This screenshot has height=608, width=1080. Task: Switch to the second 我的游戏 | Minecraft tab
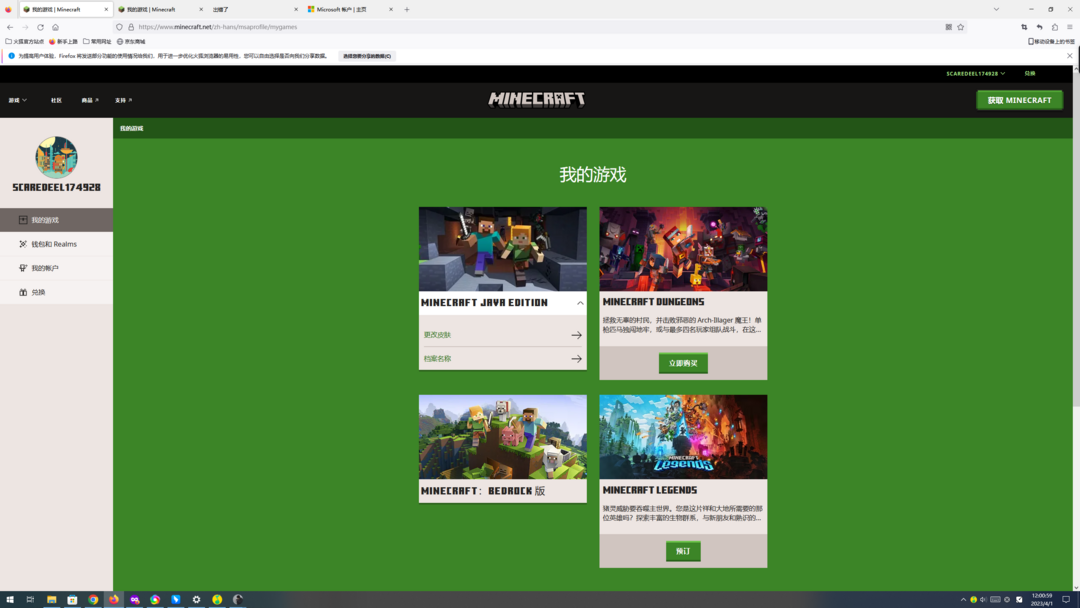click(x=159, y=9)
